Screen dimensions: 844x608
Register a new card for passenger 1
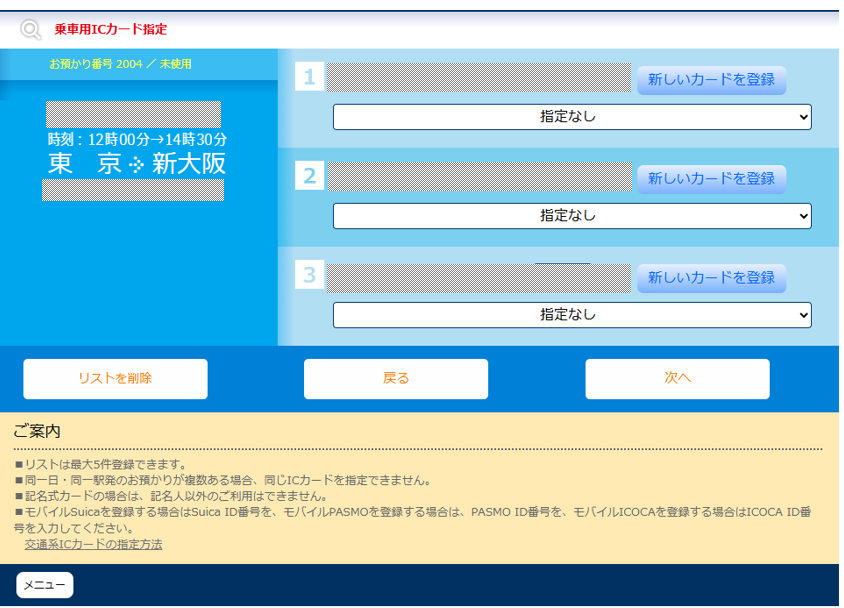(711, 80)
